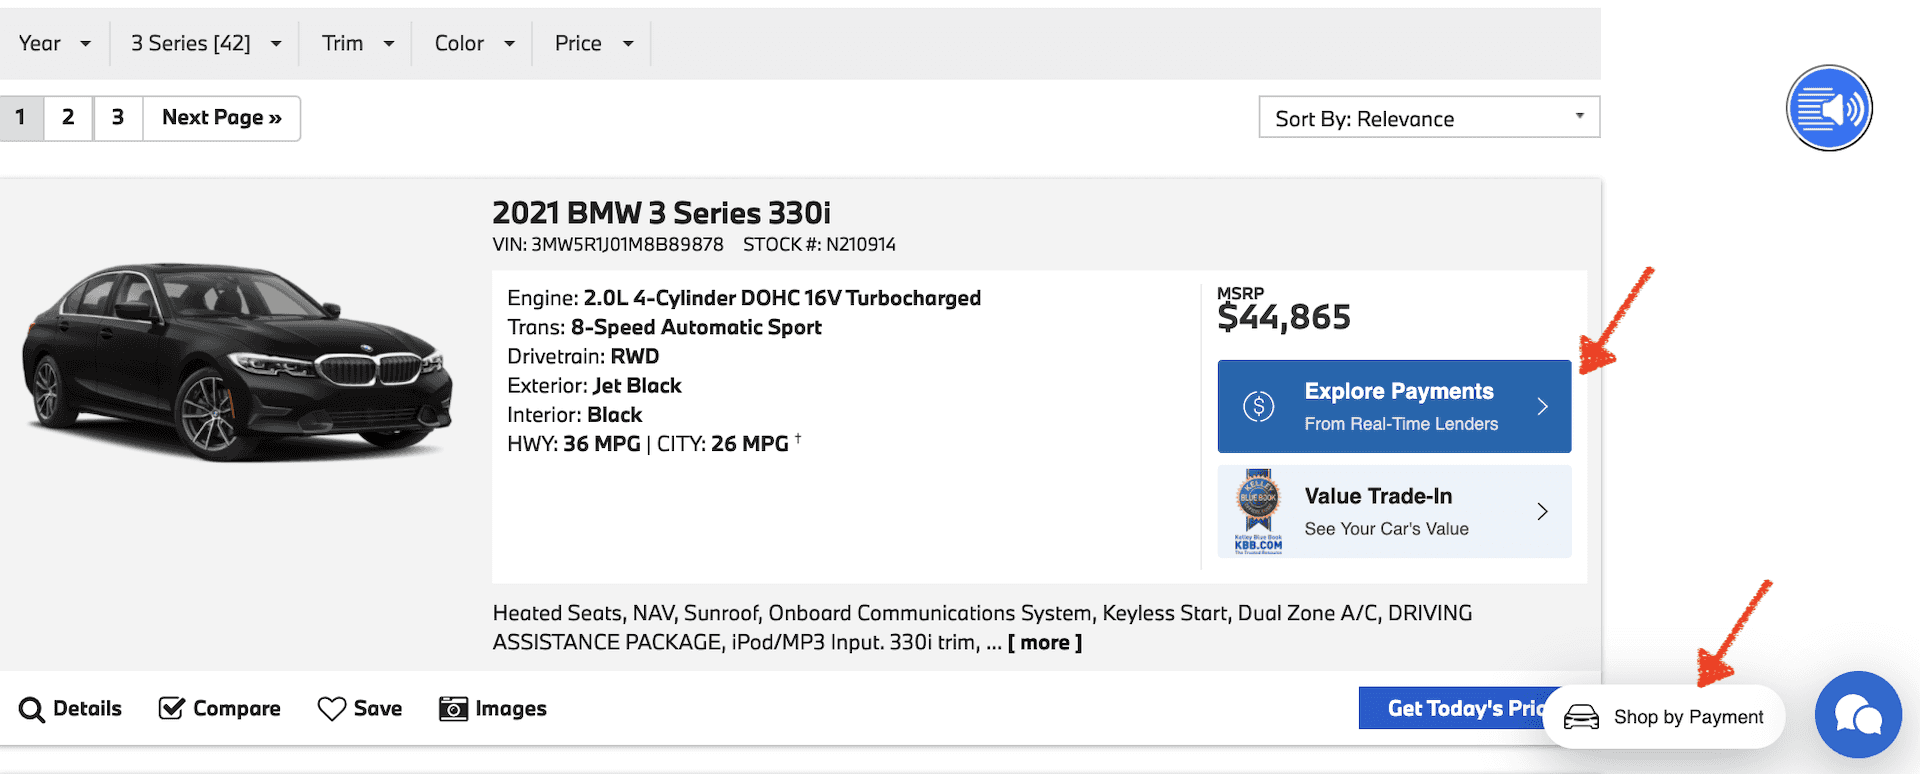Click the Shop by Payment pill
Image resolution: width=1920 pixels, height=774 pixels.
tap(1664, 717)
